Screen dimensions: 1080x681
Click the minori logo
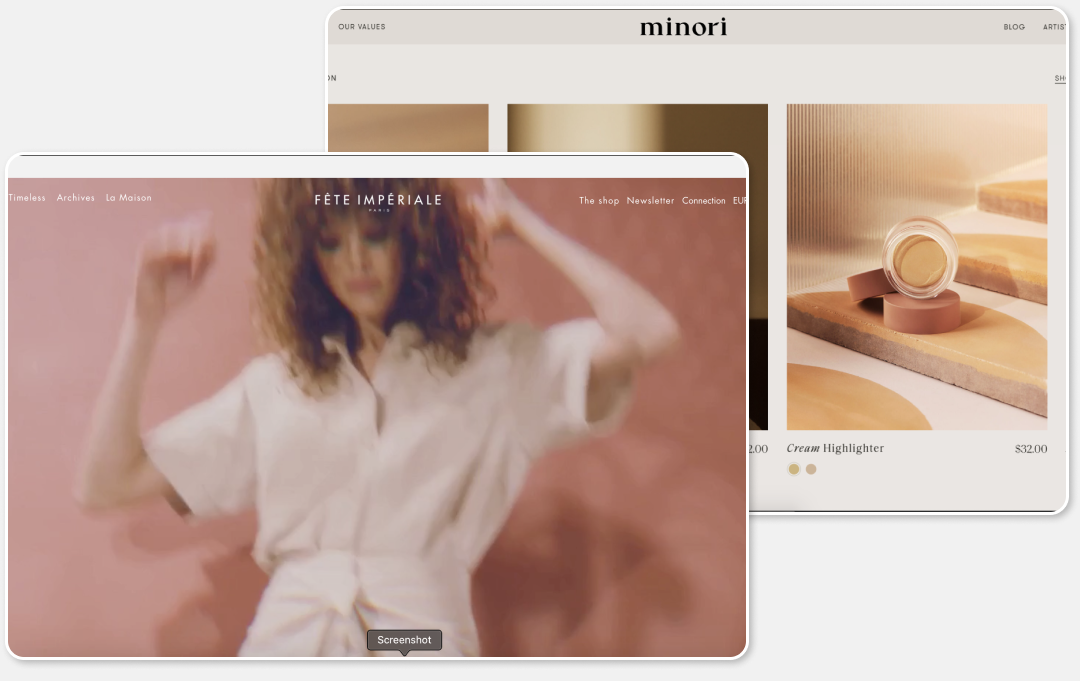[x=683, y=27]
